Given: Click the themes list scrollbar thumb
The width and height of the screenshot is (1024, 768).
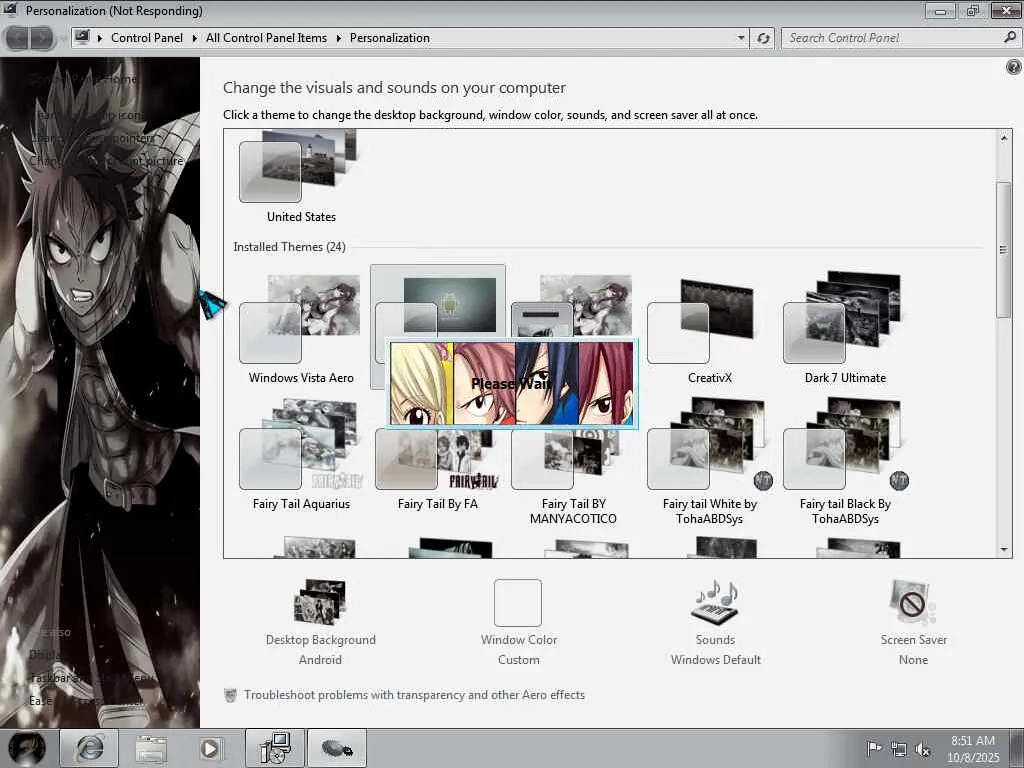Looking at the screenshot, I should pos(1004,250).
